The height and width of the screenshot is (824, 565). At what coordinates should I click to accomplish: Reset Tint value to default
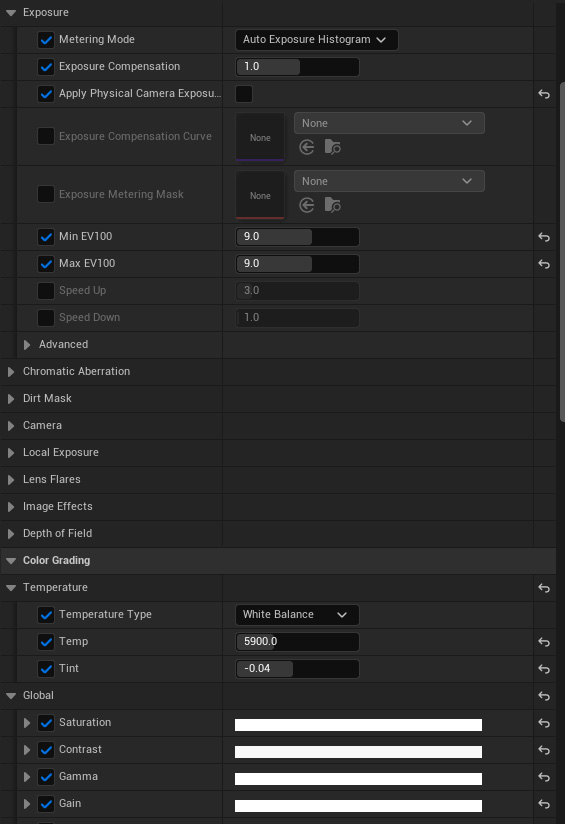tap(544, 668)
